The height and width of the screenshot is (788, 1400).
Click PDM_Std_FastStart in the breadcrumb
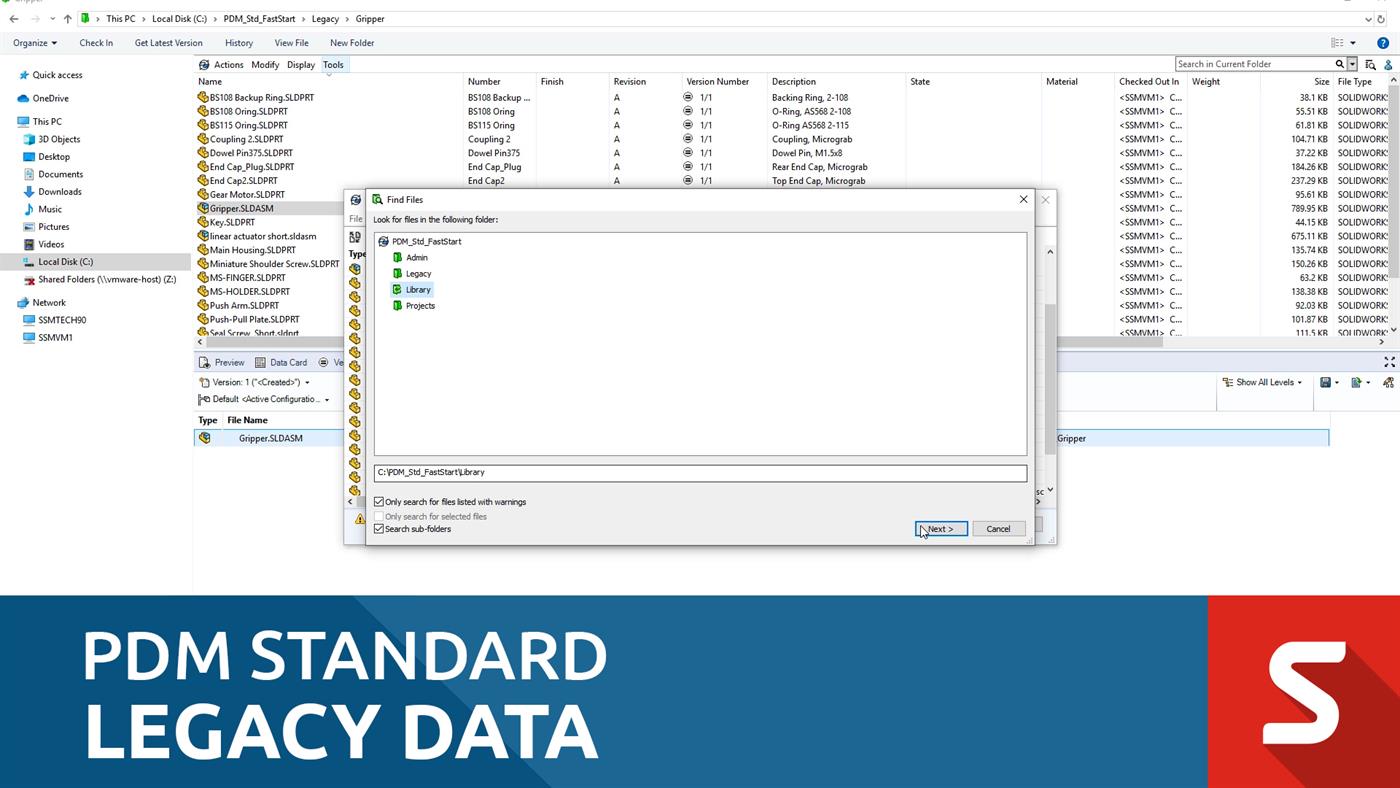pyautogui.click(x=259, y=19)
